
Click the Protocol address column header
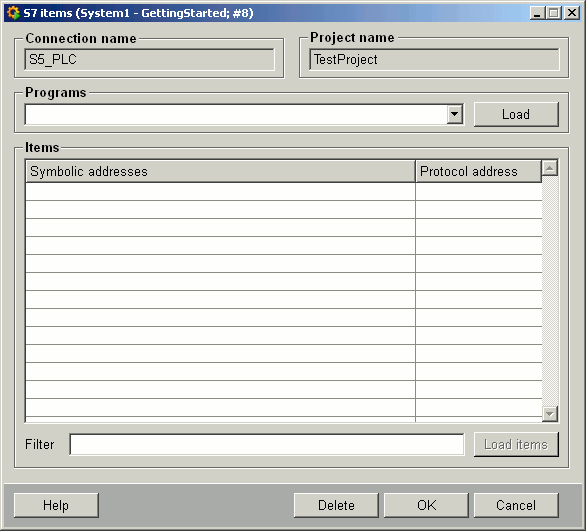[x=478, y=172]
